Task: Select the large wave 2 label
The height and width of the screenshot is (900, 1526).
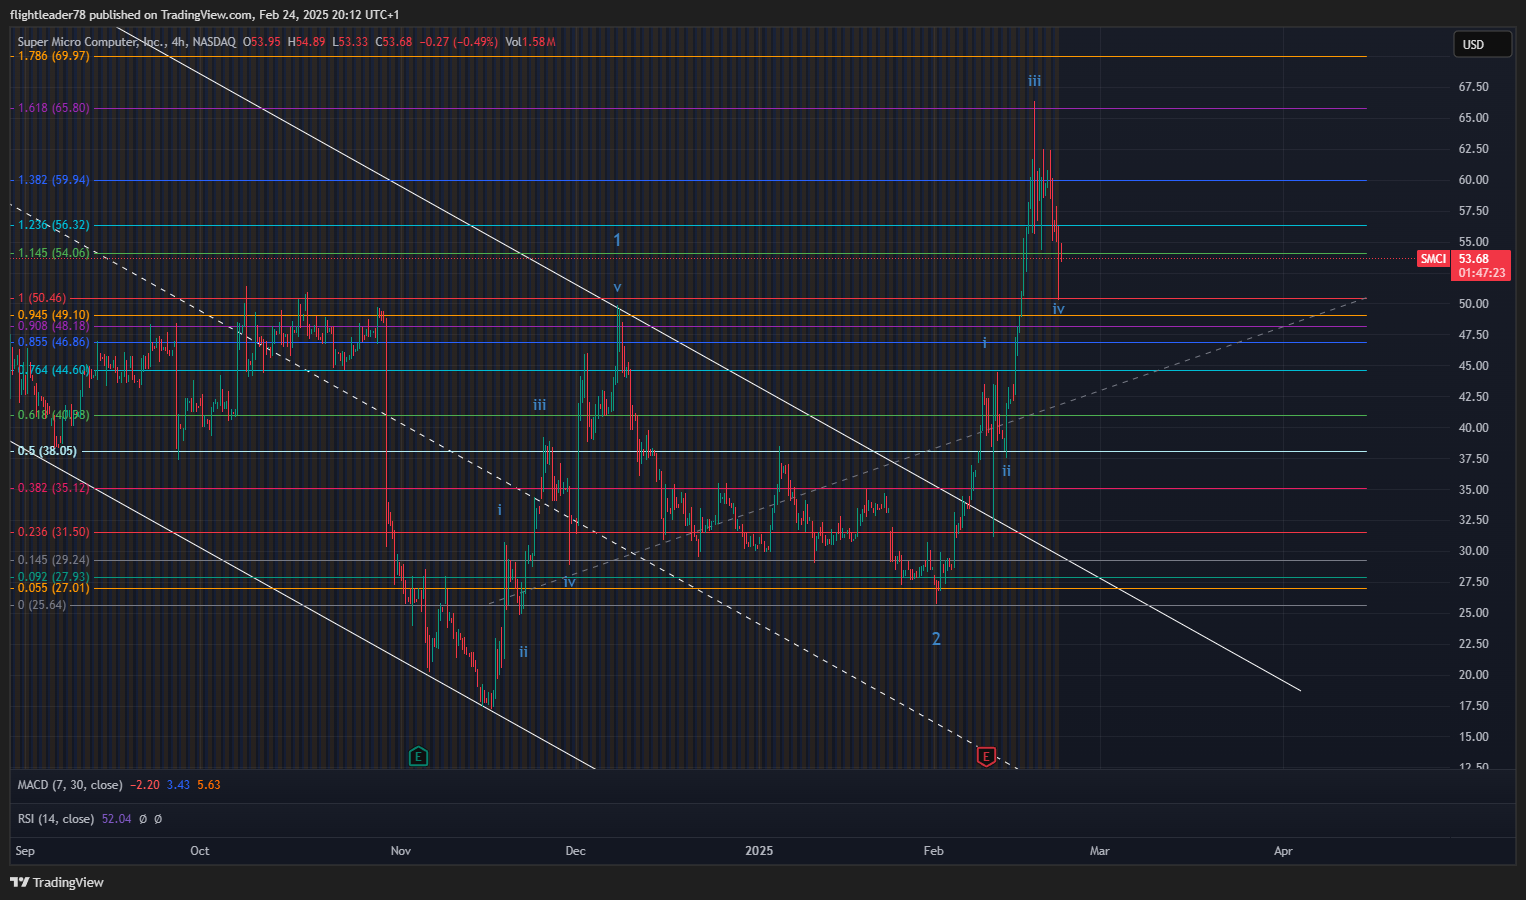Action: [x=936, y=639]
